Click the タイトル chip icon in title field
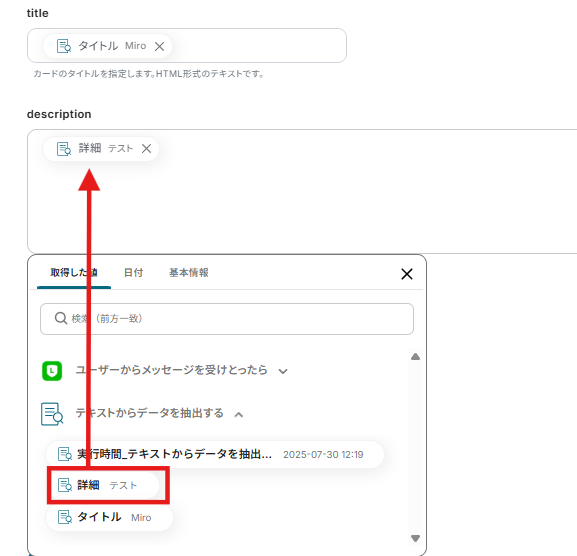The width and height of the screenshot is (577, 556). 64,46
